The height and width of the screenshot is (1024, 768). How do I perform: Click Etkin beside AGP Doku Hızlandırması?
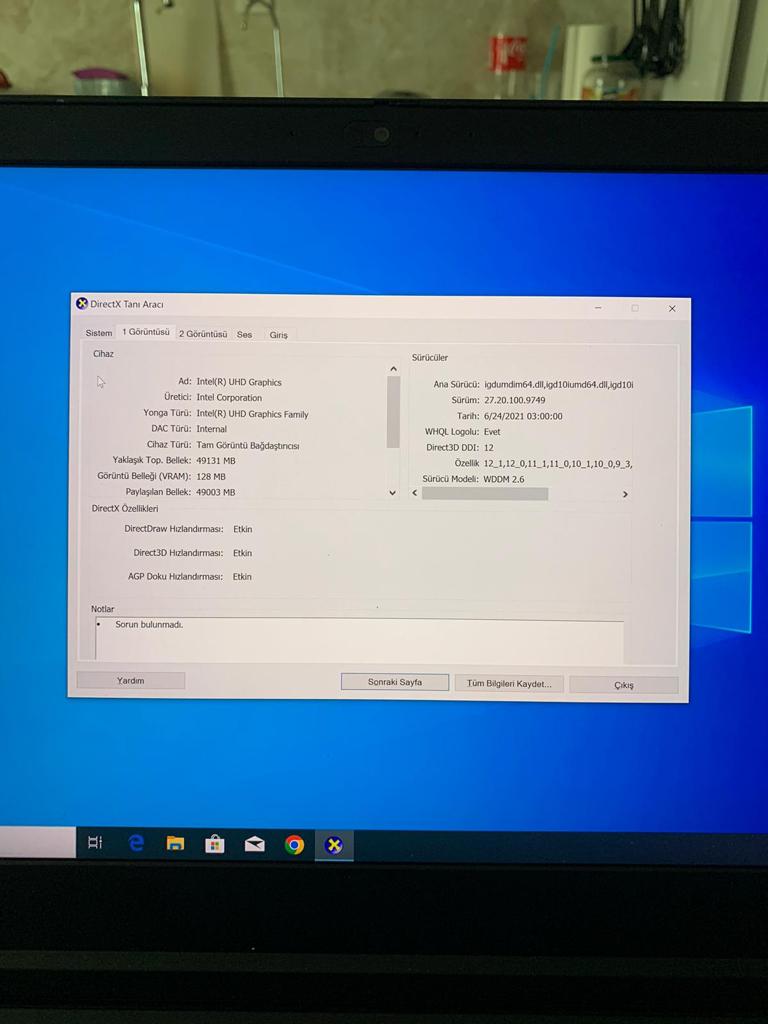tap(242, 577)
